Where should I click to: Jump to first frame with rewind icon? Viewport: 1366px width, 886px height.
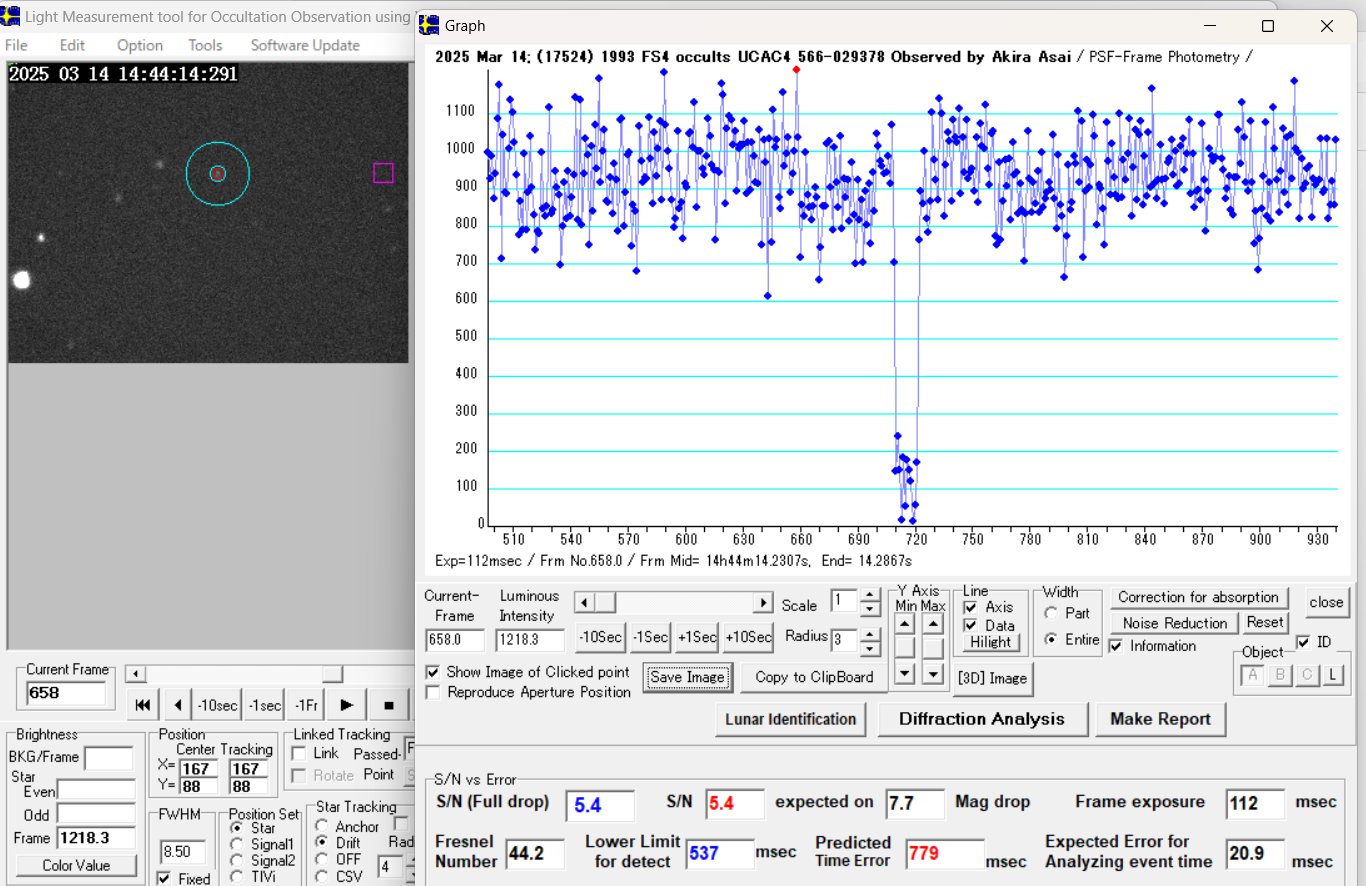142,705
